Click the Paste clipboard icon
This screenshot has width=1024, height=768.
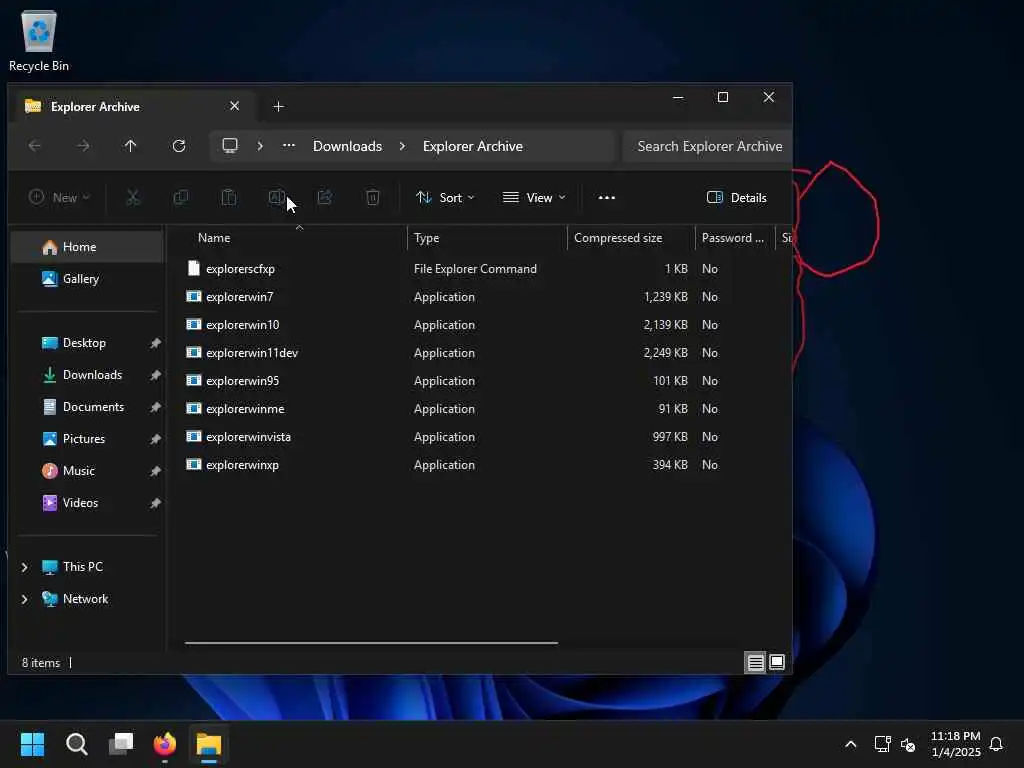[x=229, y=197]
